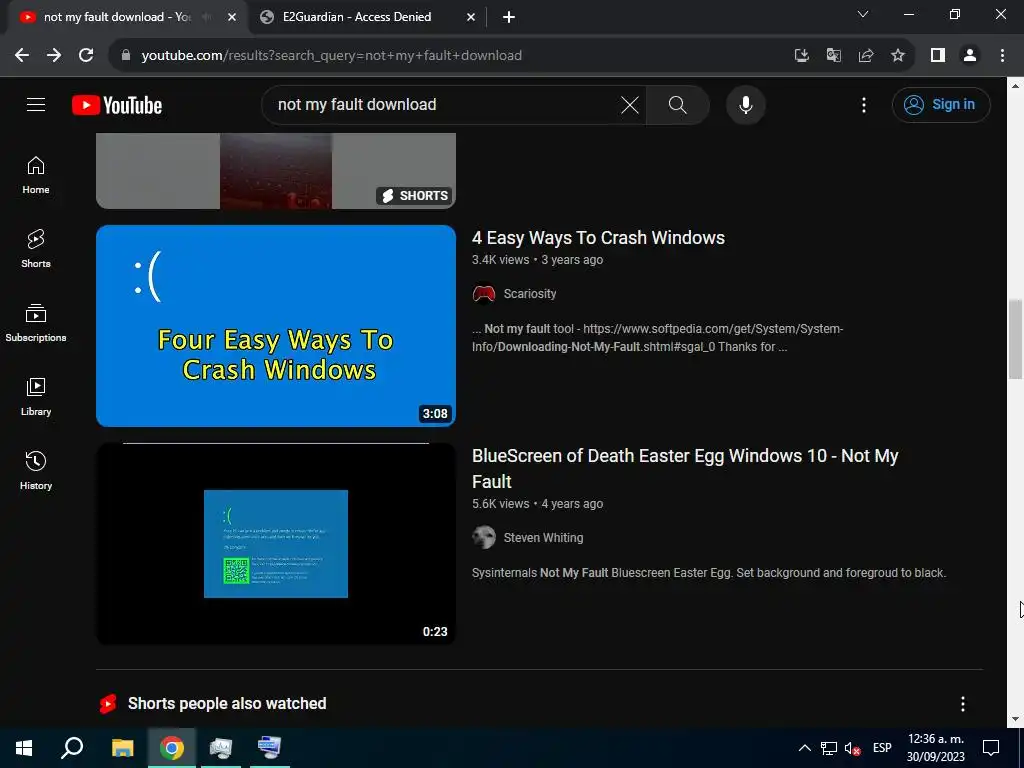Open the Windows Start menu

(x=24, y=748)
